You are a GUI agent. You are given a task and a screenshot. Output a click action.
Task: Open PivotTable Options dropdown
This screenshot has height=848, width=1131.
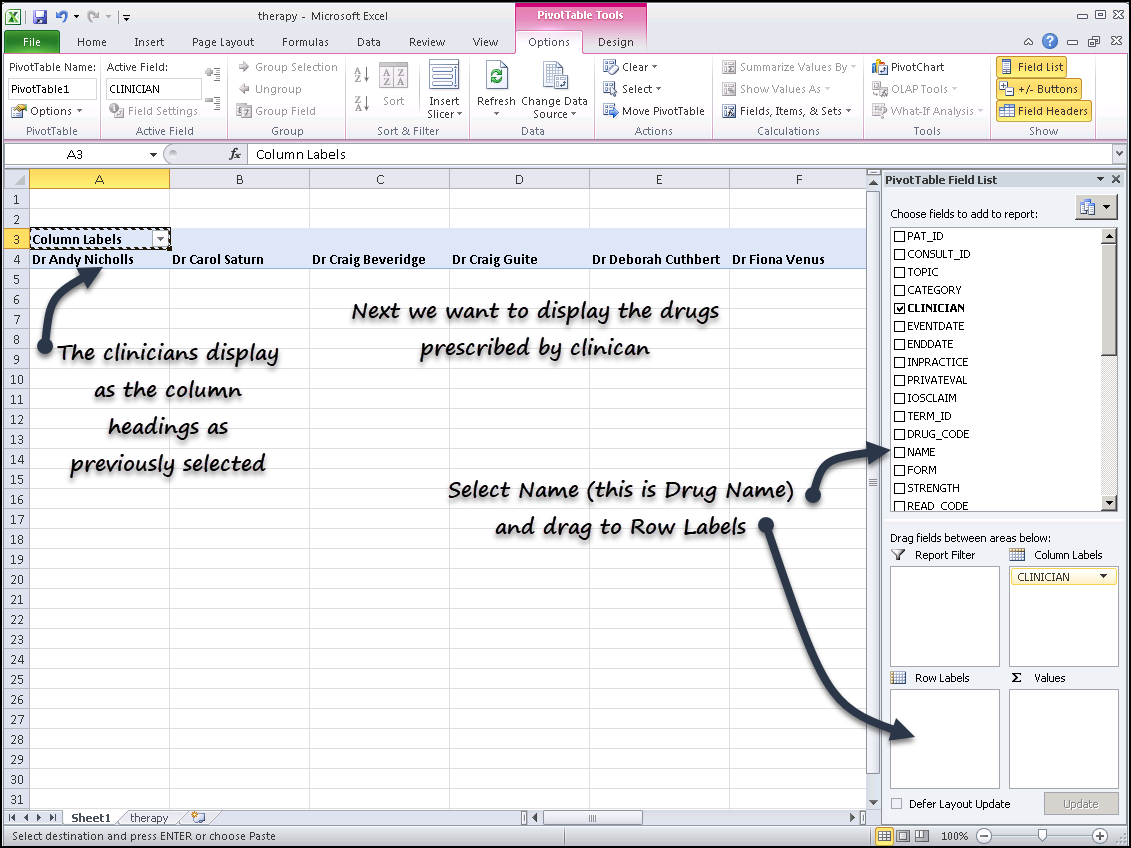click(x=48, y=110)
